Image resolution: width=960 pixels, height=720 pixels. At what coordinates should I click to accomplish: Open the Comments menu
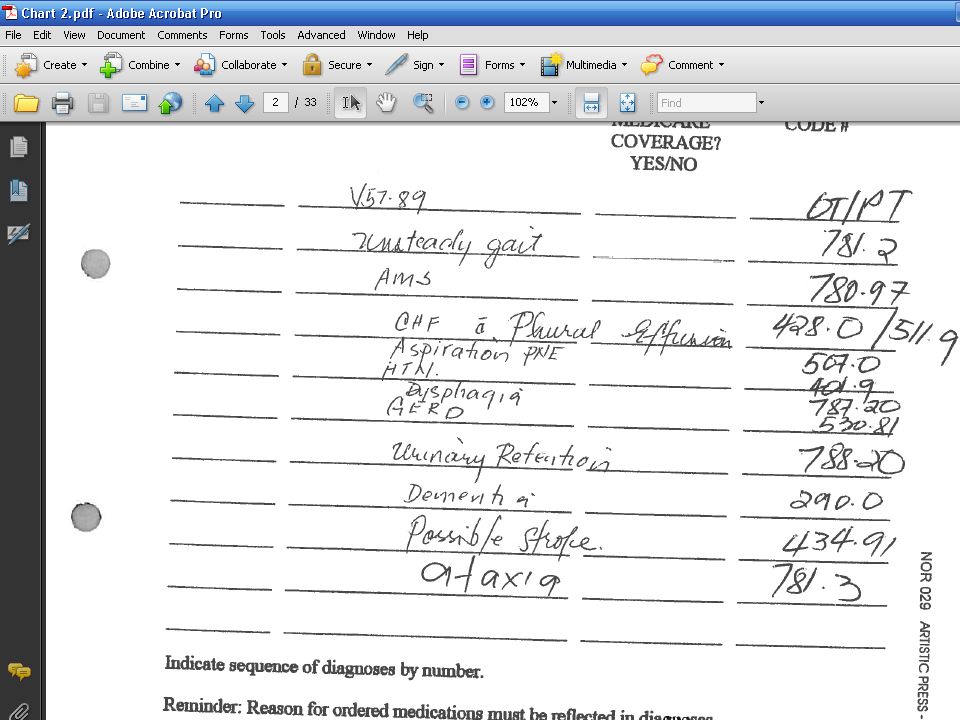pos(182,35)
